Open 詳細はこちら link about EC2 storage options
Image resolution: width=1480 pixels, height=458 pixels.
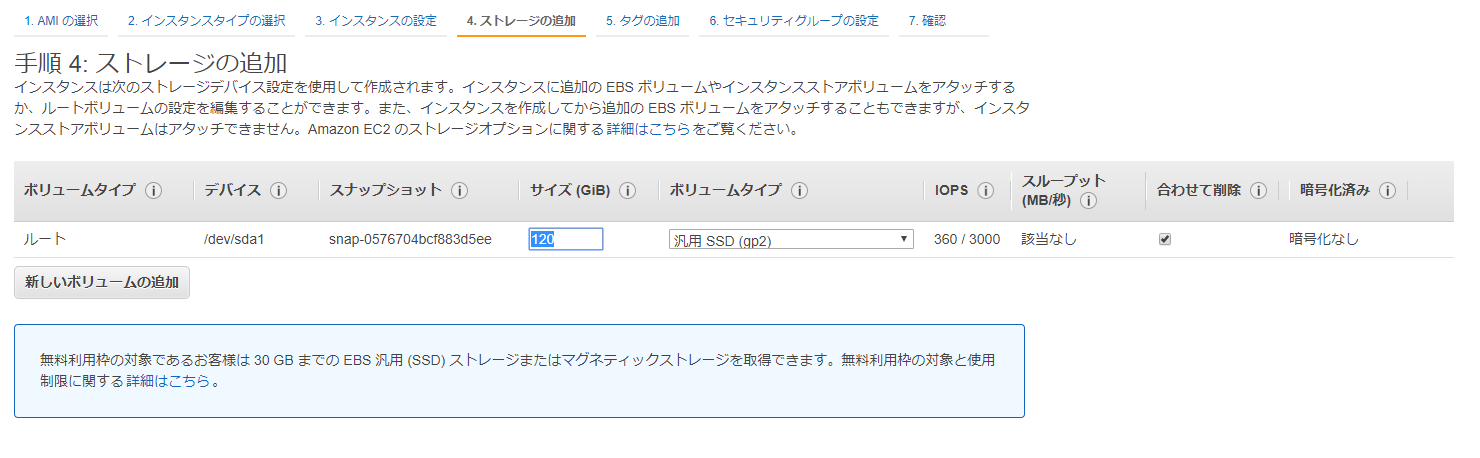click(x=648, y=130)
